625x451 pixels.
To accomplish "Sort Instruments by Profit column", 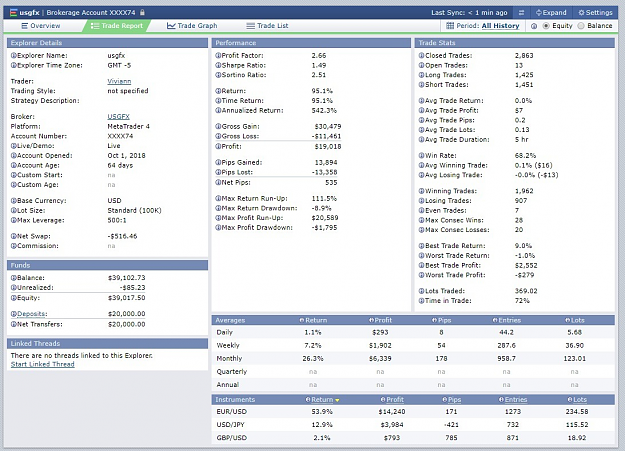I will pyautogui.click(x=395, y=400).
